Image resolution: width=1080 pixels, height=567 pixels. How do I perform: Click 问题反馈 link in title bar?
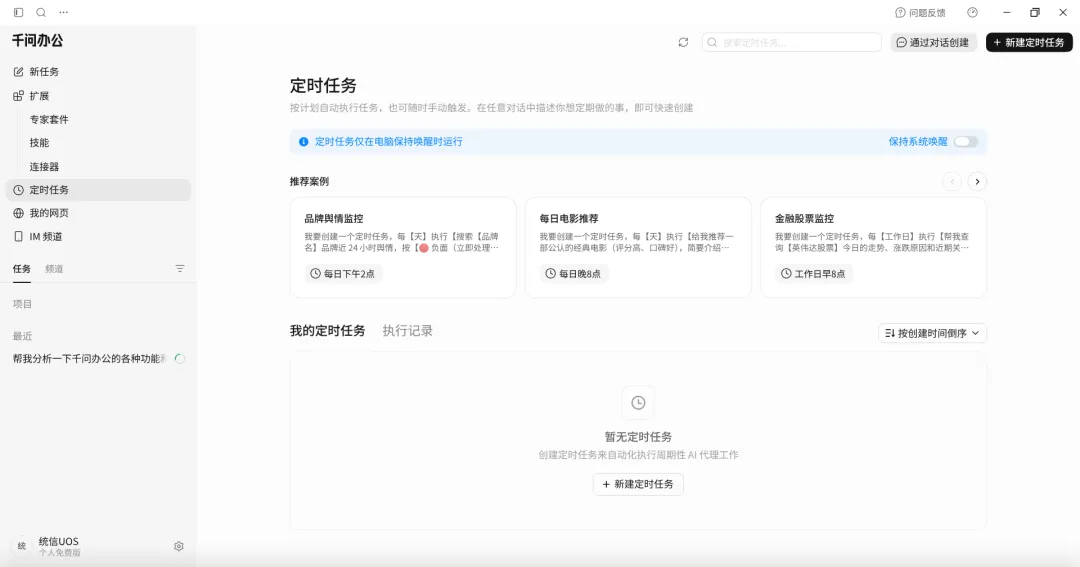point(920,12)
